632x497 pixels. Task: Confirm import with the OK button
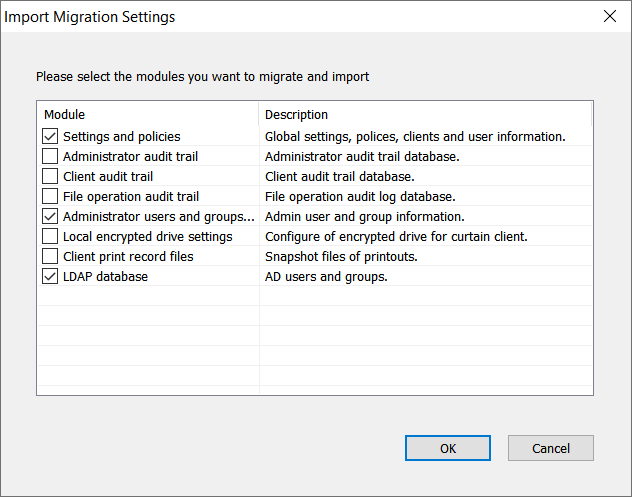(x=448, y=448)
